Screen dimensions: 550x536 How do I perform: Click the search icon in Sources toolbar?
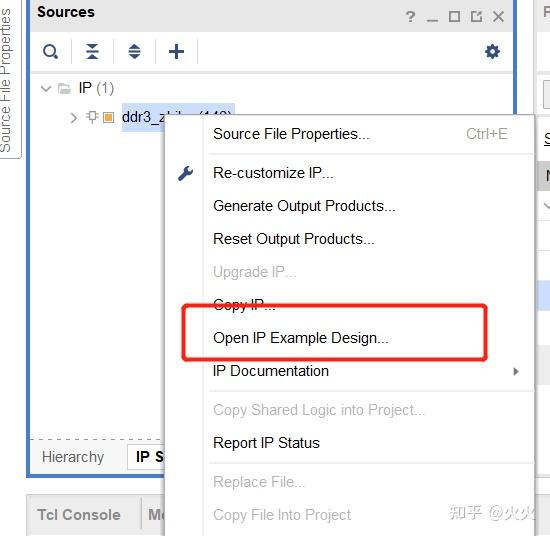click(51, 52)
